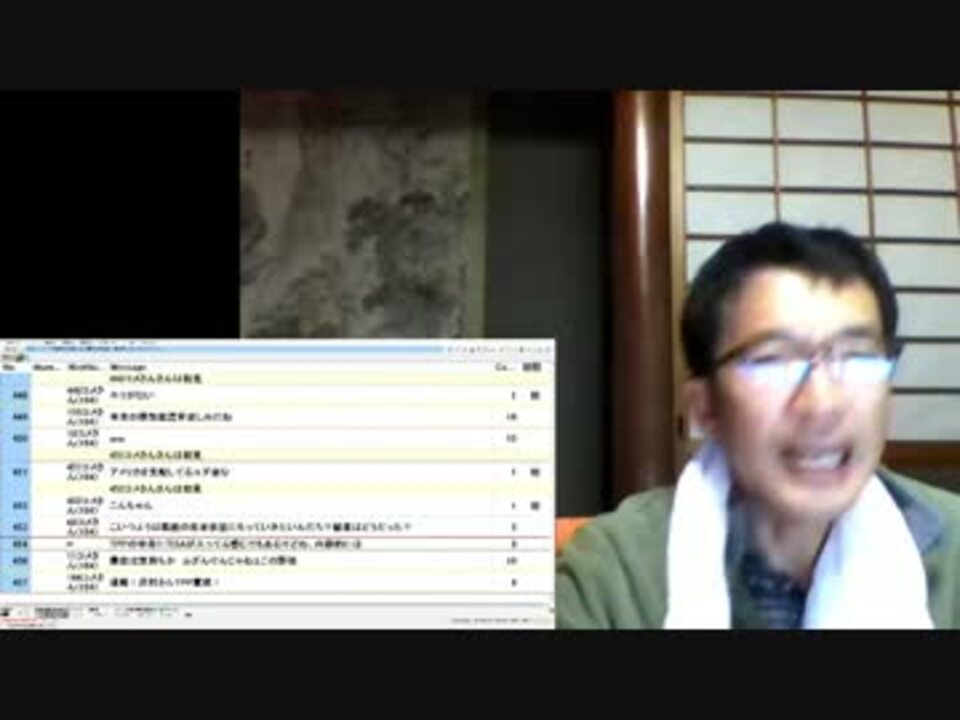
Task: Click the small dark icon right of the bottom toolbar buttons
Action: tap(188, 613)
